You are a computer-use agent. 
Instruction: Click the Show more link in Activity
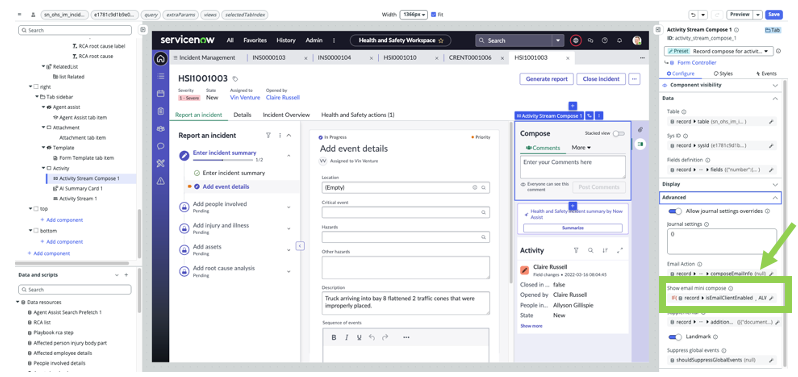pyautogui.click(x=530, y=326)
